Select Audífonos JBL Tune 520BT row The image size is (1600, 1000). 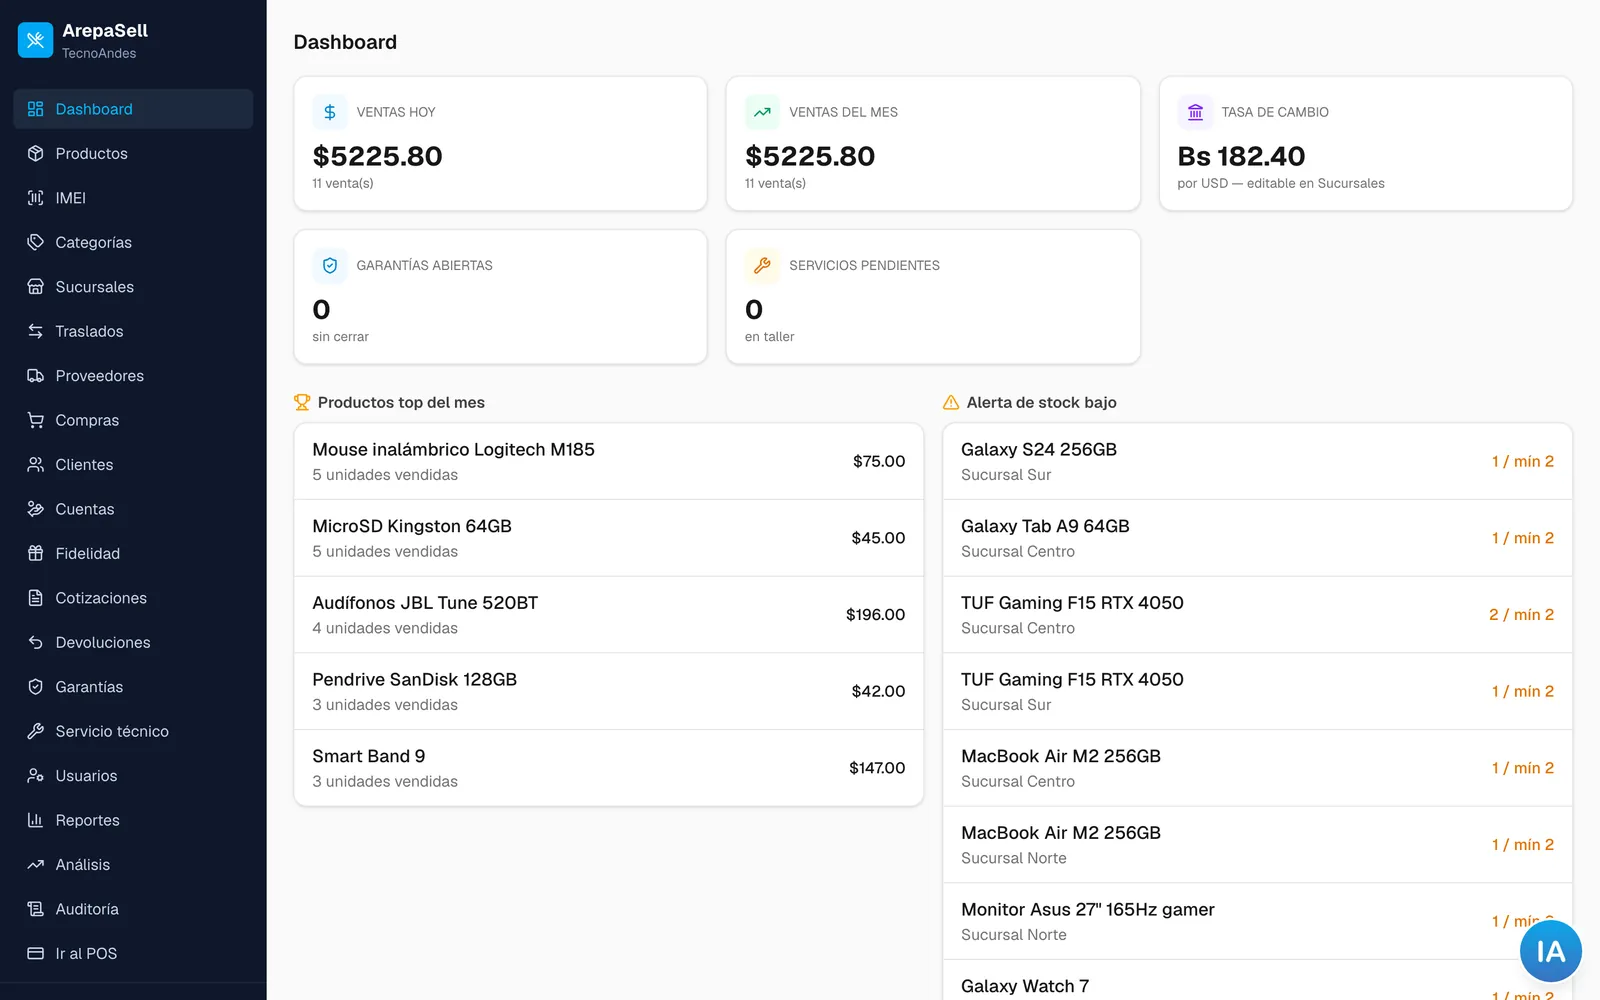tap(608, 615)
